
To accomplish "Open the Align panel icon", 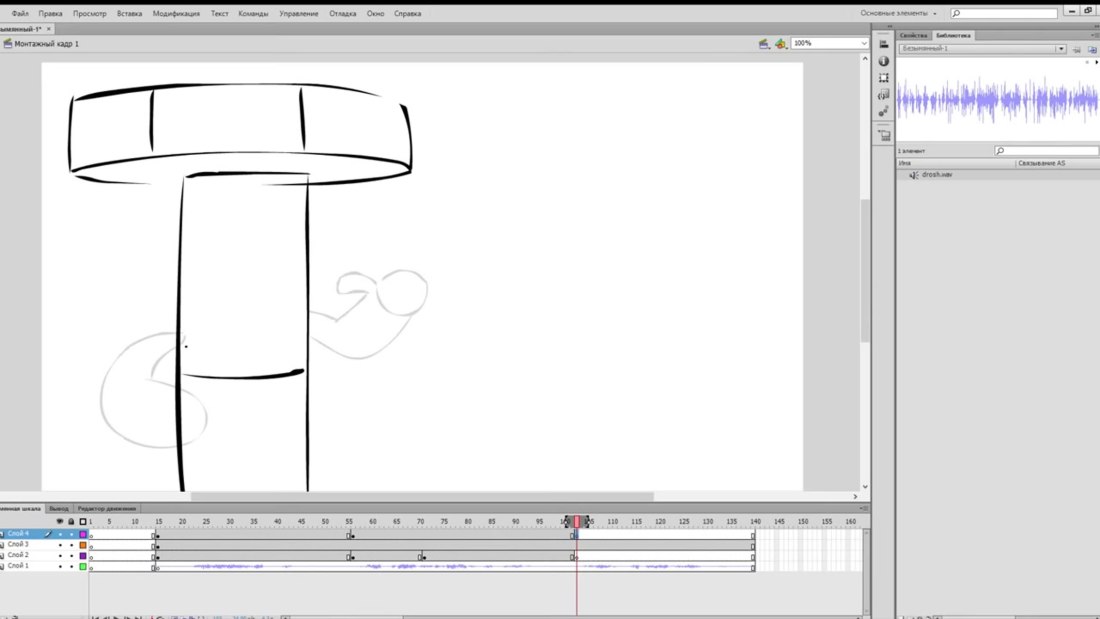I will point(884,44).
